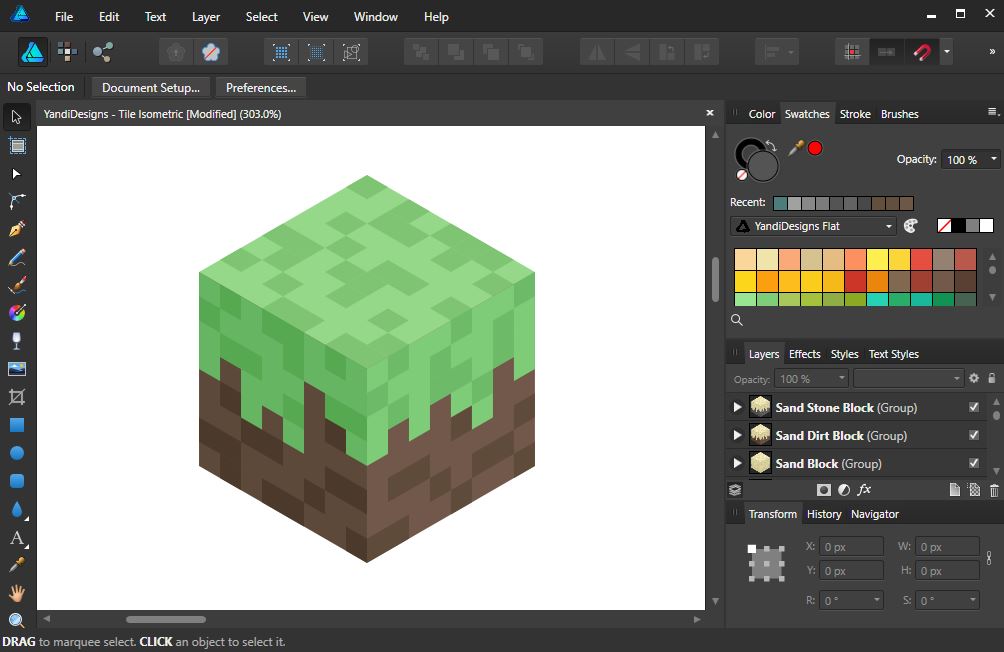This screenshot has width=1004, height=652.
Task: Toggle the magnet Snapping button
Action: (x=921, y=52)
